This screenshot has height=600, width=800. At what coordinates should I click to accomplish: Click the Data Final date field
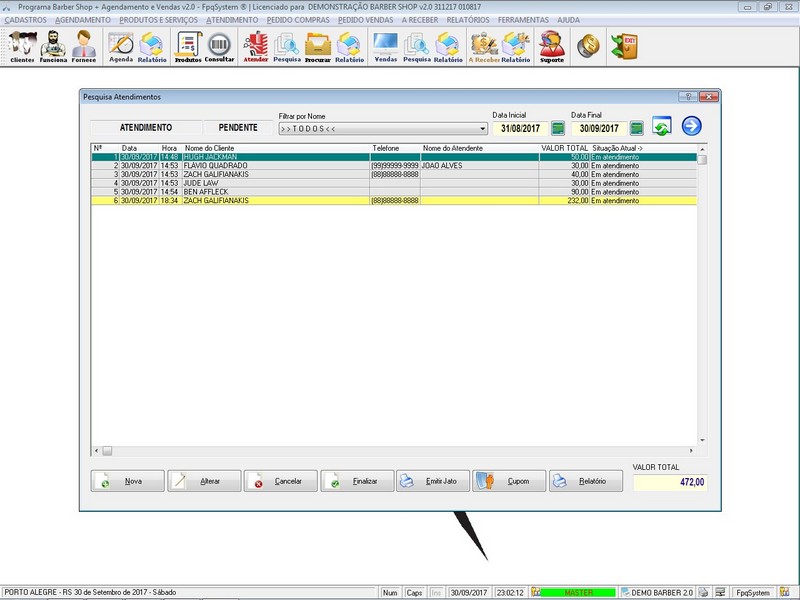click(598, 128)
